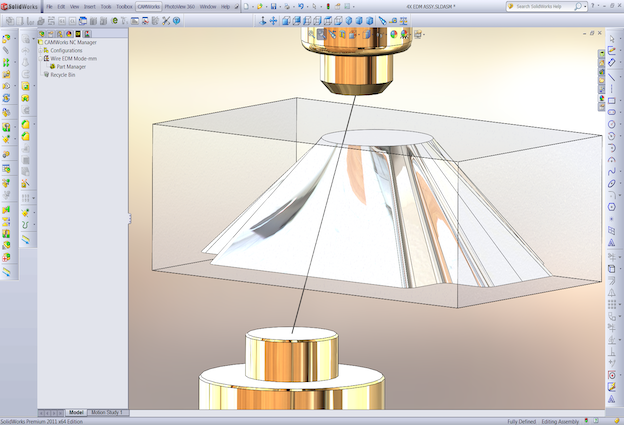Select Part Manager in the tree

pyautogui.click(x=71, y=67)
